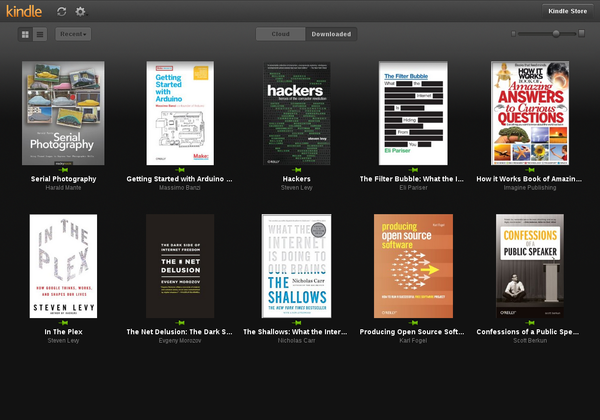Click the small cover size icon
Screen dimensions: 600x420
[514, 34]
